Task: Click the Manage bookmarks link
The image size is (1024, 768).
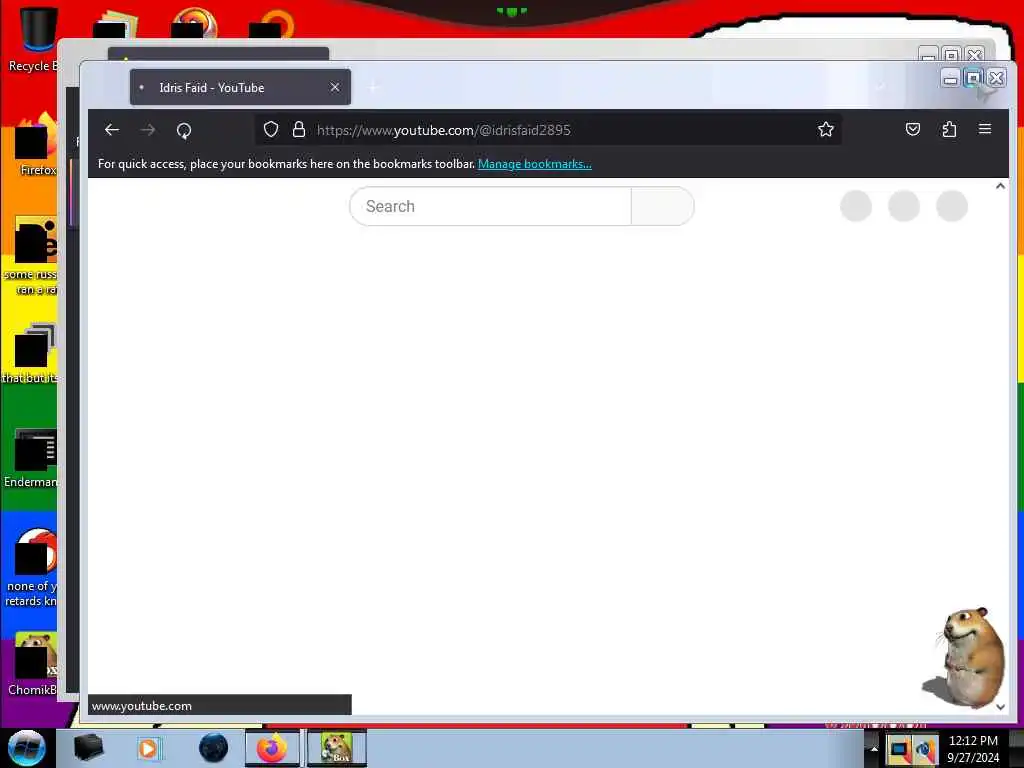Action: [535, 164]
